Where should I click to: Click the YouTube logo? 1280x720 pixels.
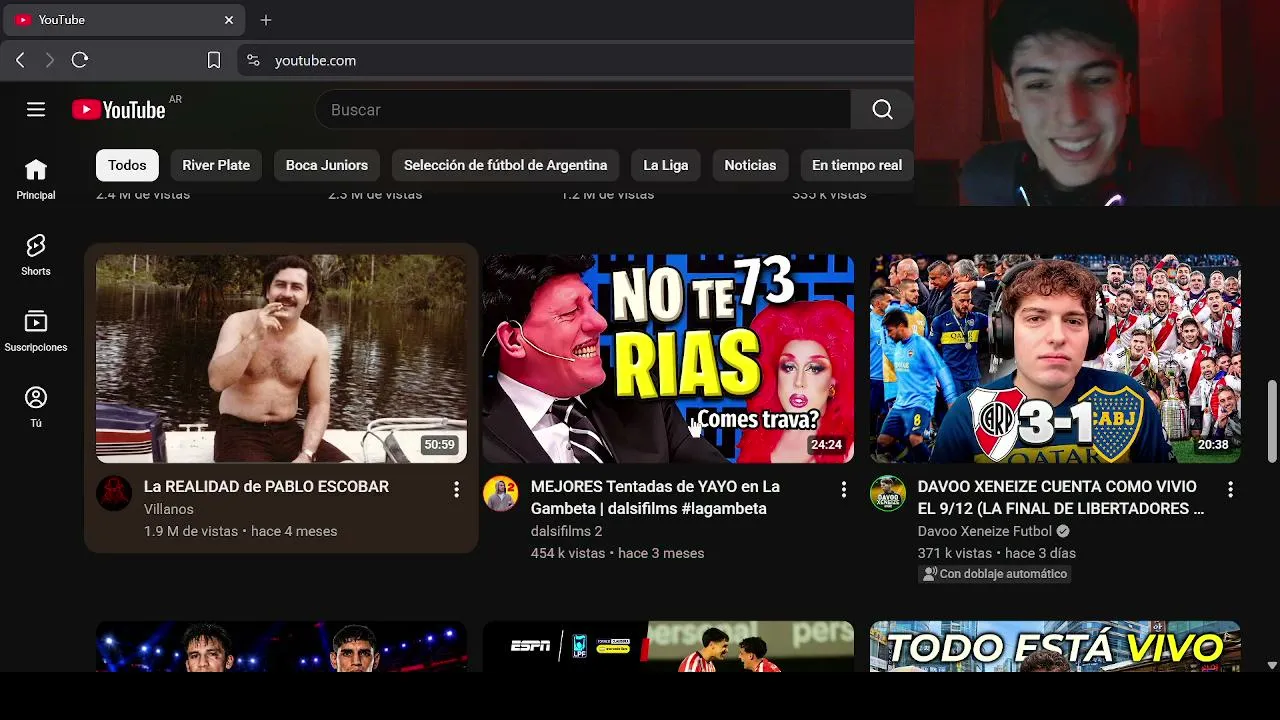pos(119,110)
